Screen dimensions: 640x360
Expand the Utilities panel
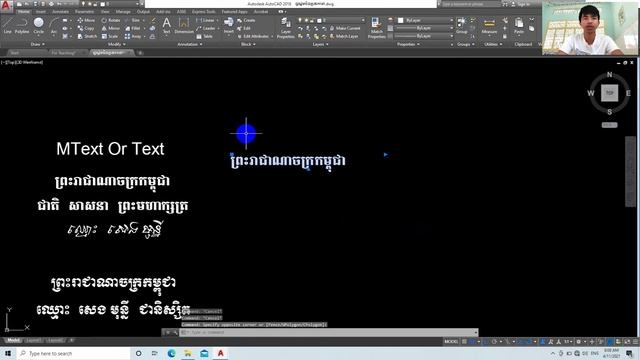(492, 44)
